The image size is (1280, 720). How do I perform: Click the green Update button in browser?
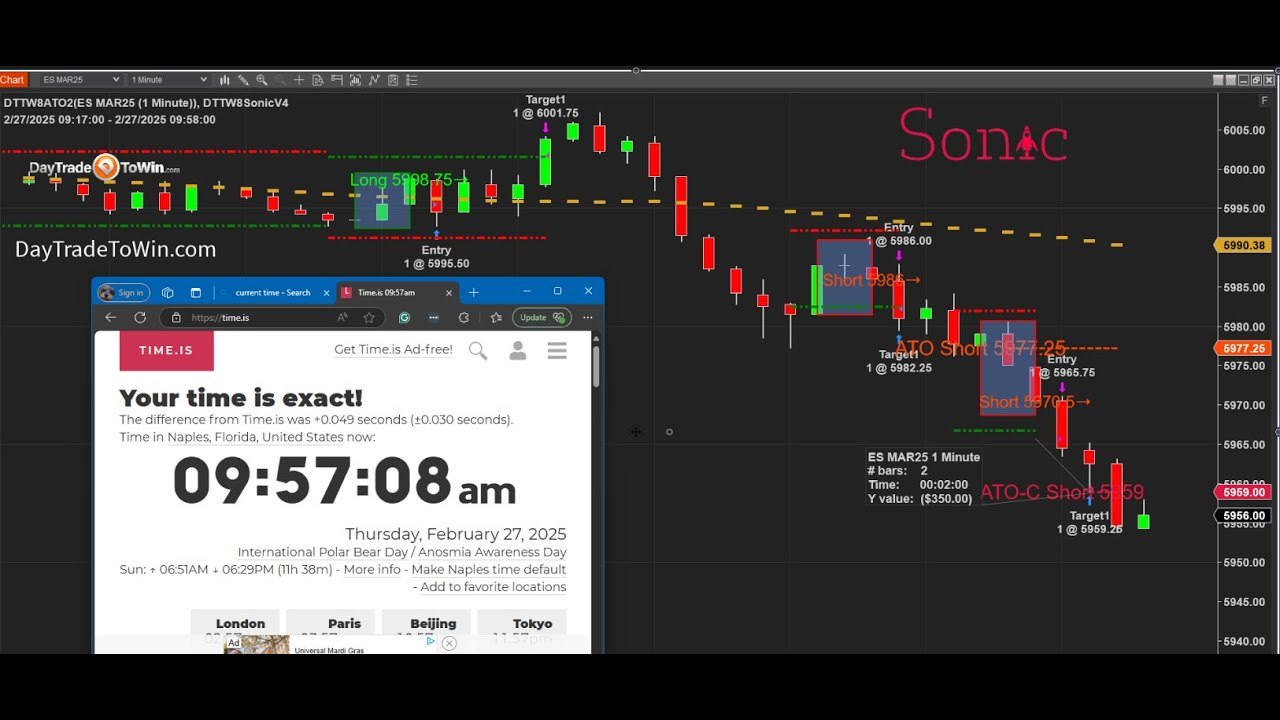click(x=531, y=317)
